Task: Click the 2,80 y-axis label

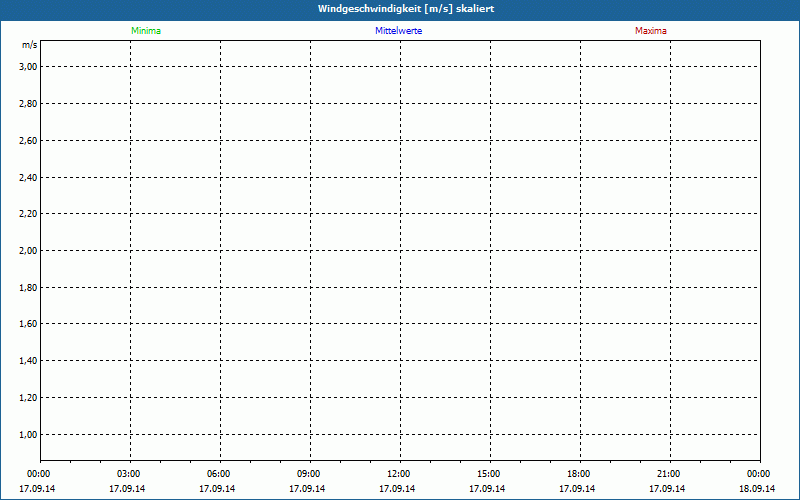Action: point(28,104)
